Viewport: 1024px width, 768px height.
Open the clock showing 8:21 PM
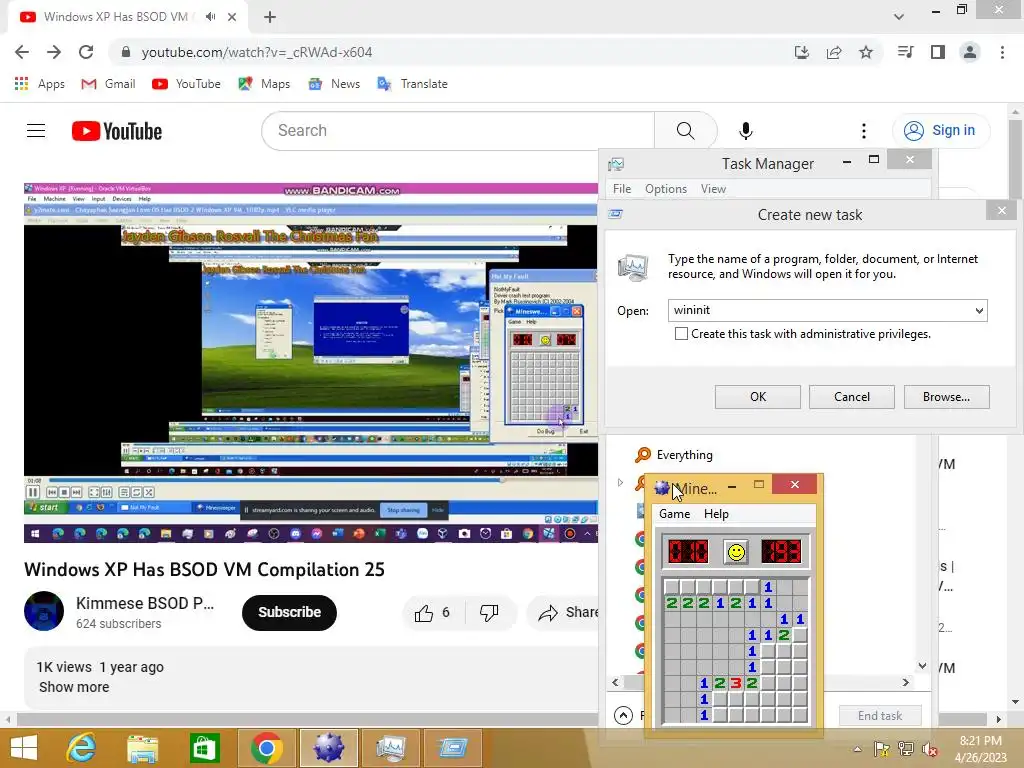(980, 749)
